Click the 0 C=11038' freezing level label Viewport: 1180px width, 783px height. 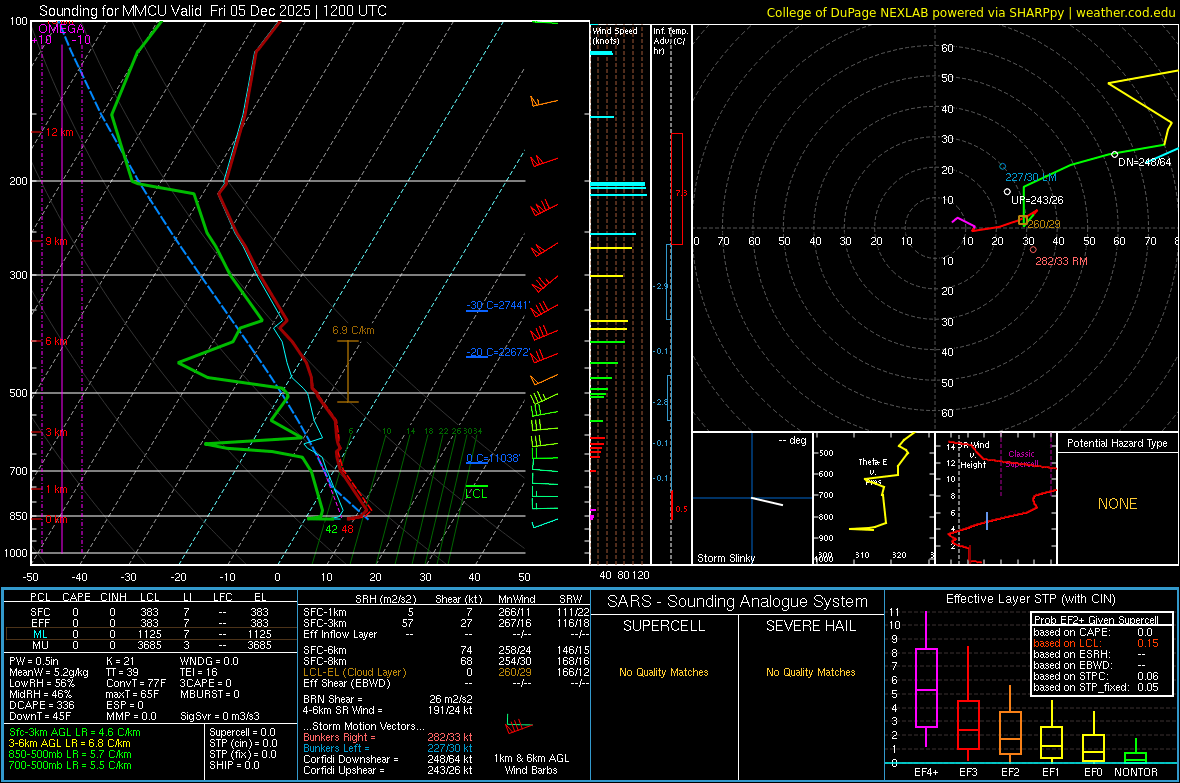click(x=493, y=458)
